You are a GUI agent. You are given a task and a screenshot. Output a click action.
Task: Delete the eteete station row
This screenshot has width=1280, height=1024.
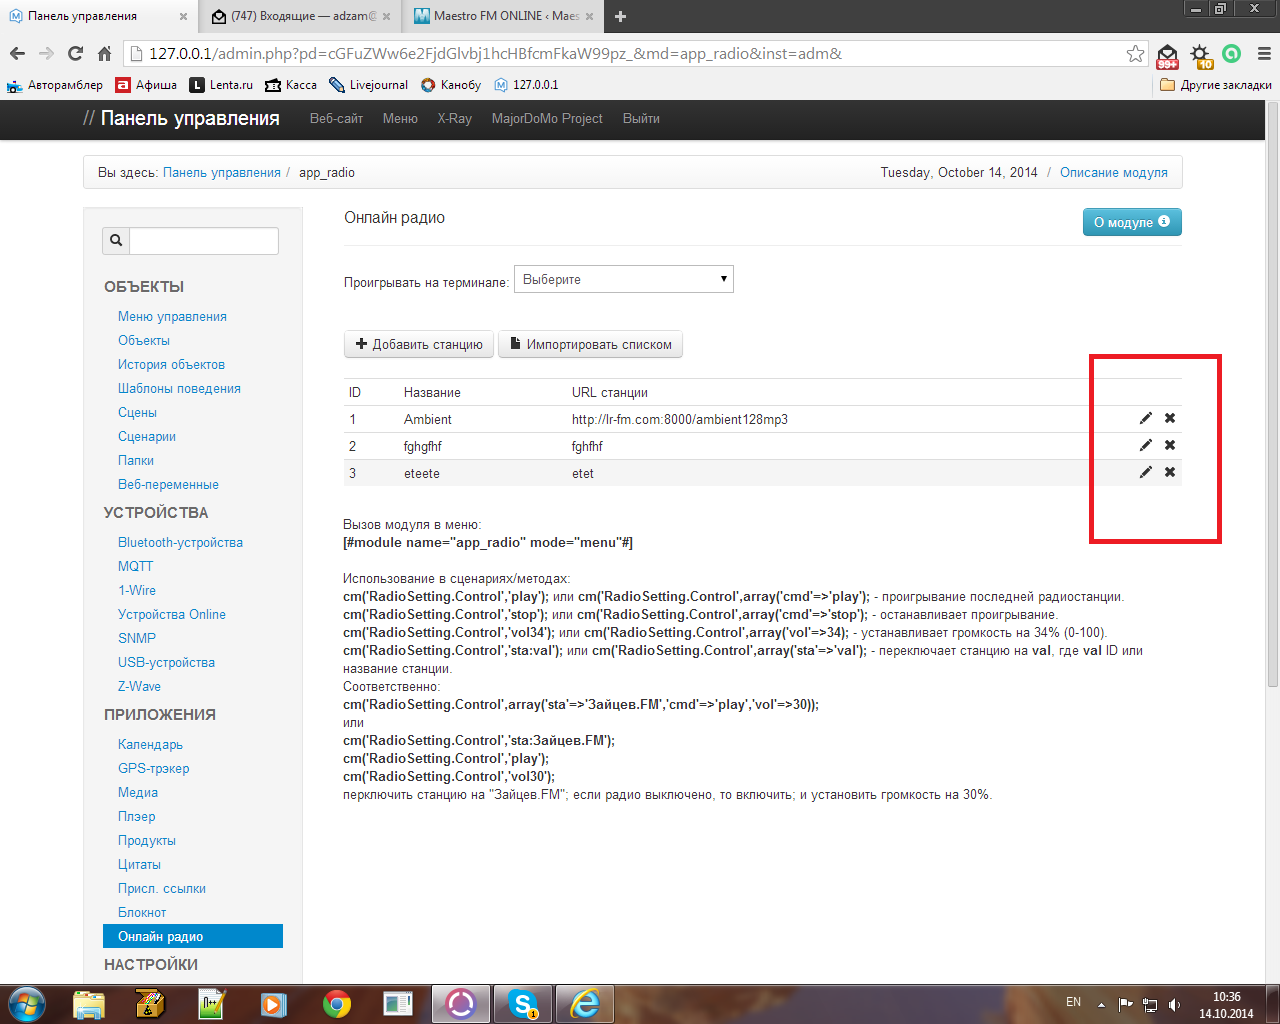coord(1170,472)
